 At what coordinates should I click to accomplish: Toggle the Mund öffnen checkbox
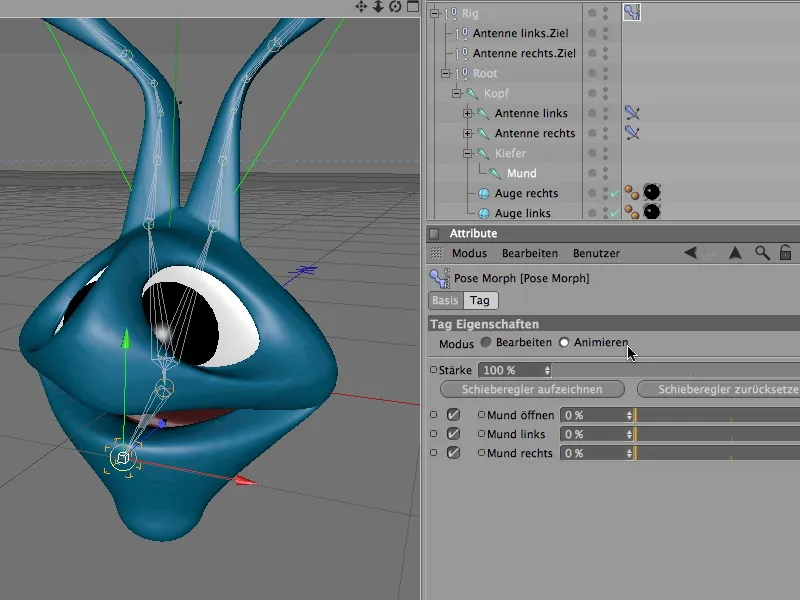(x=453, y=415)
